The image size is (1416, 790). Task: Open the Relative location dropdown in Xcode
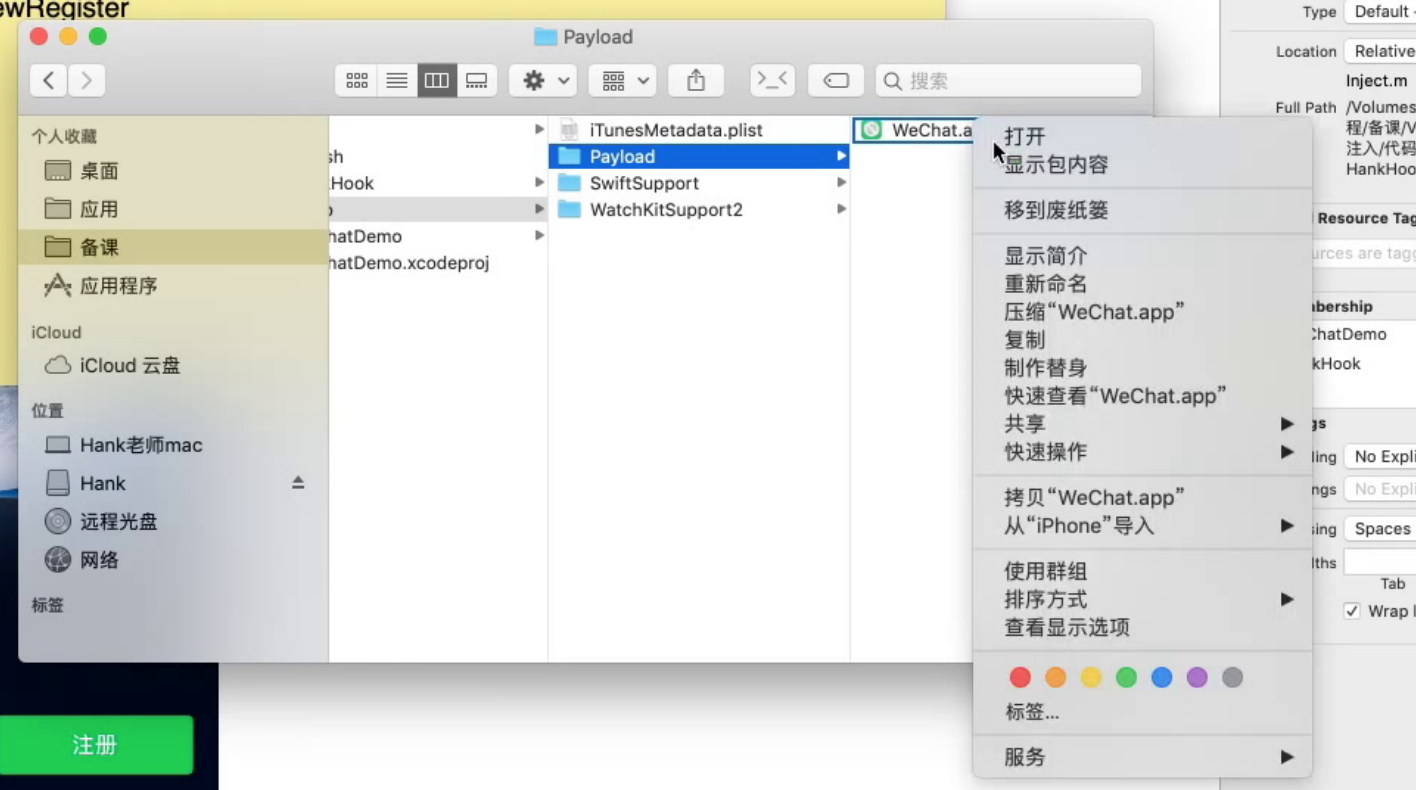pos(1380,51)
